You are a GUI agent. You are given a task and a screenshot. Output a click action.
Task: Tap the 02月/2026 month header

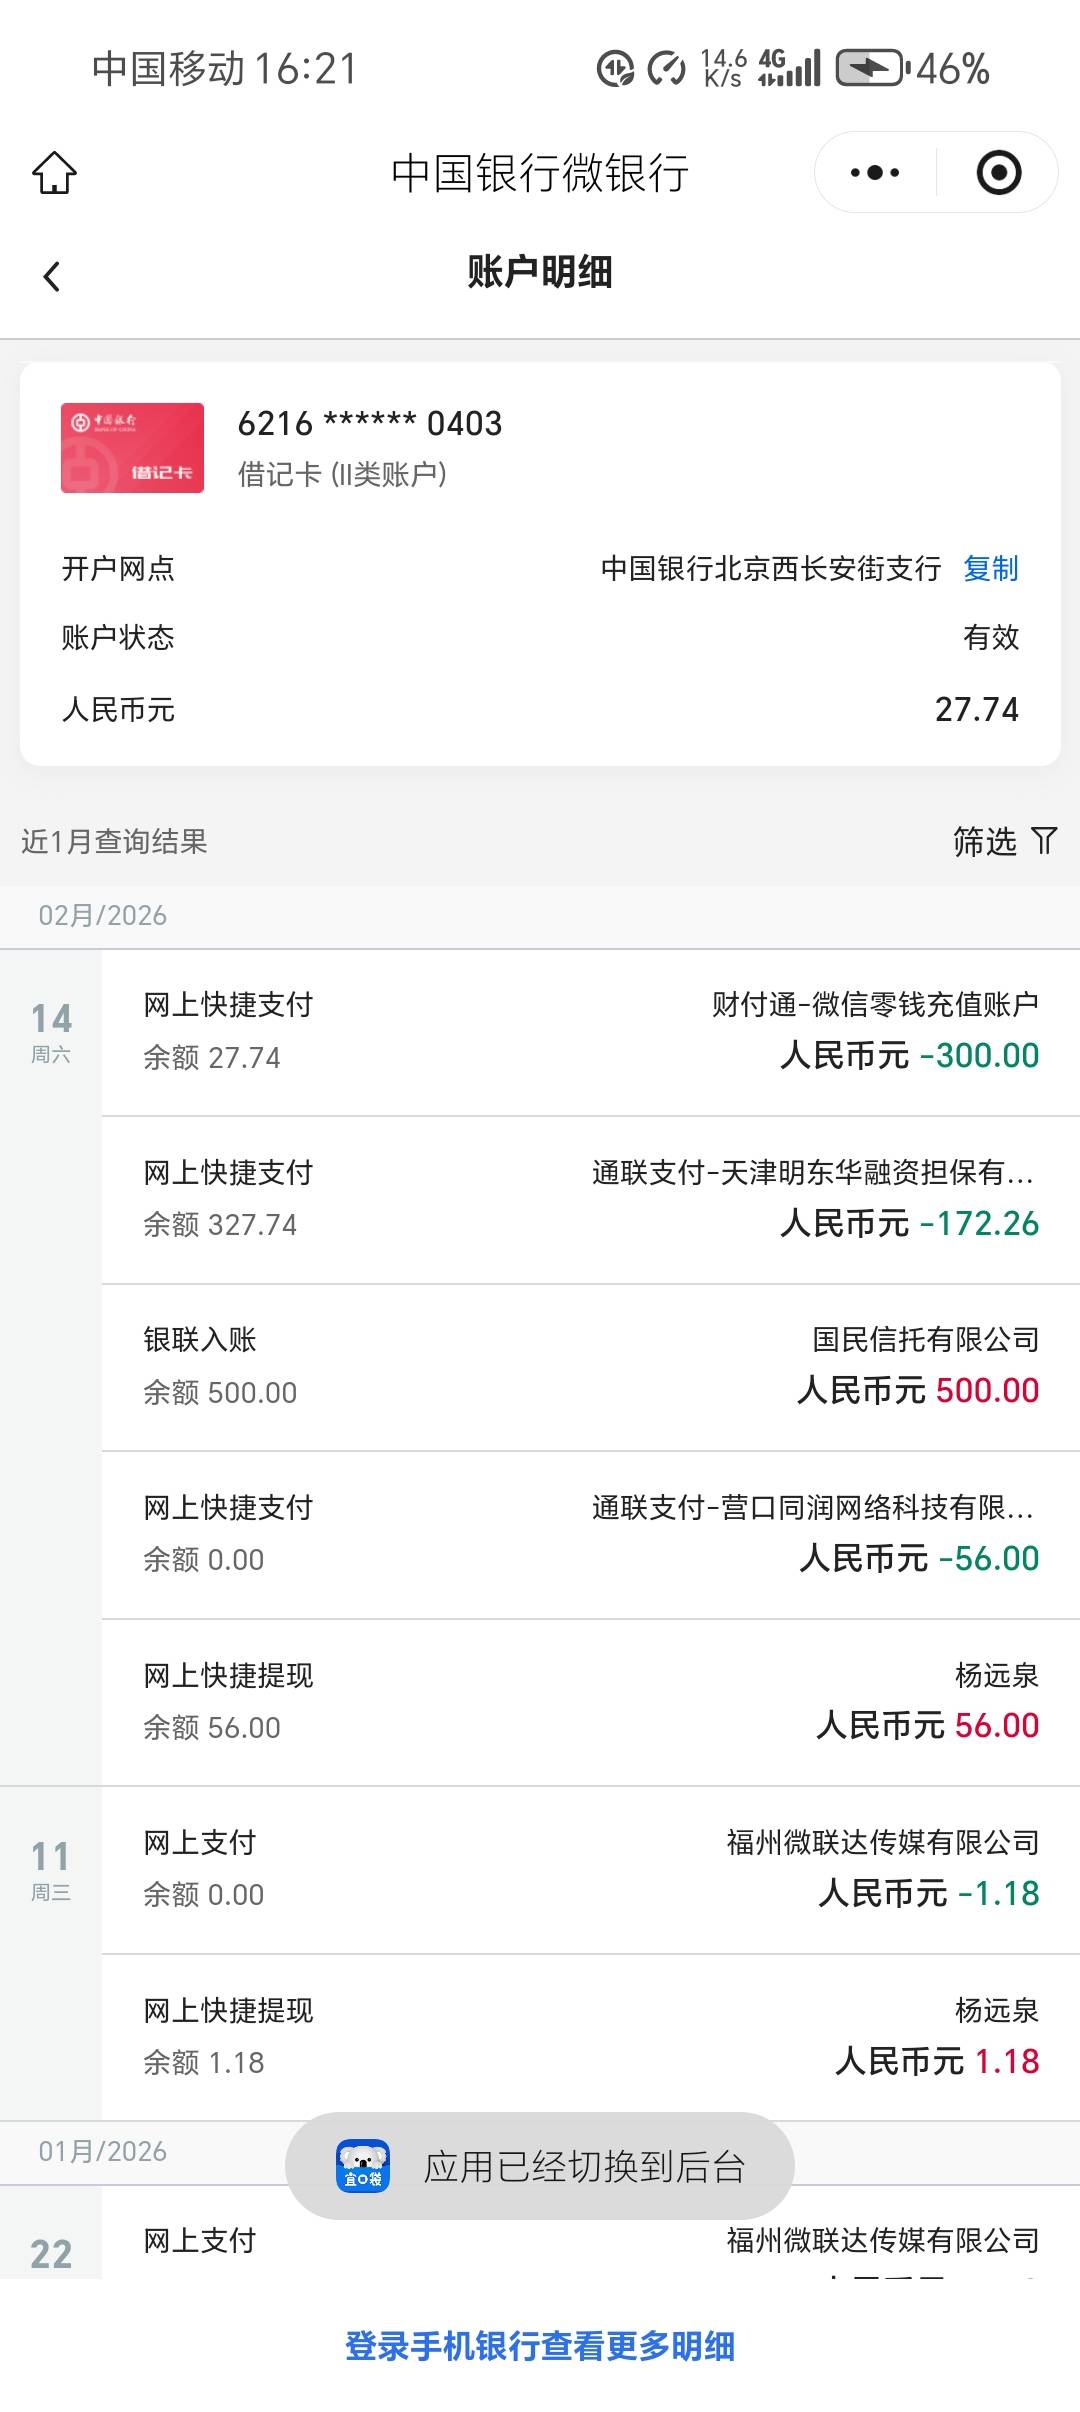tap(103, 916)
